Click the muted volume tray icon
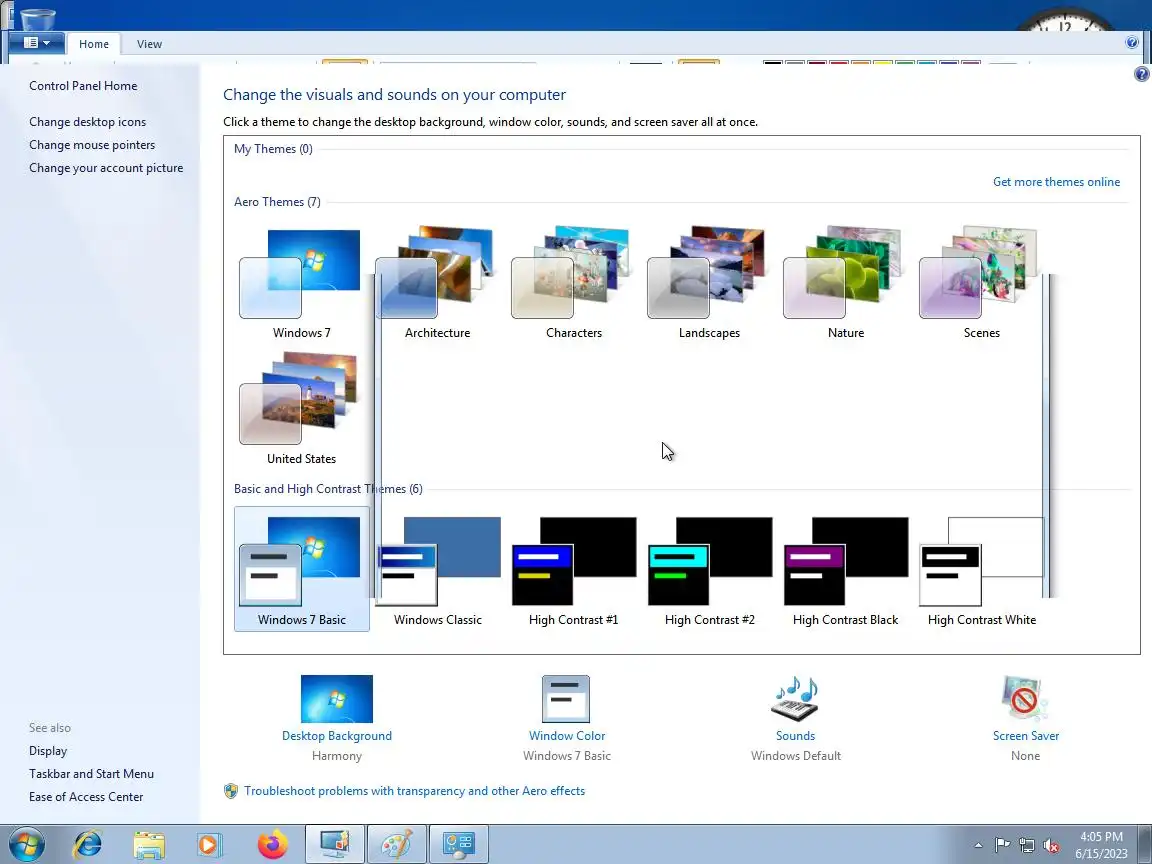 tap(1051, 845)
